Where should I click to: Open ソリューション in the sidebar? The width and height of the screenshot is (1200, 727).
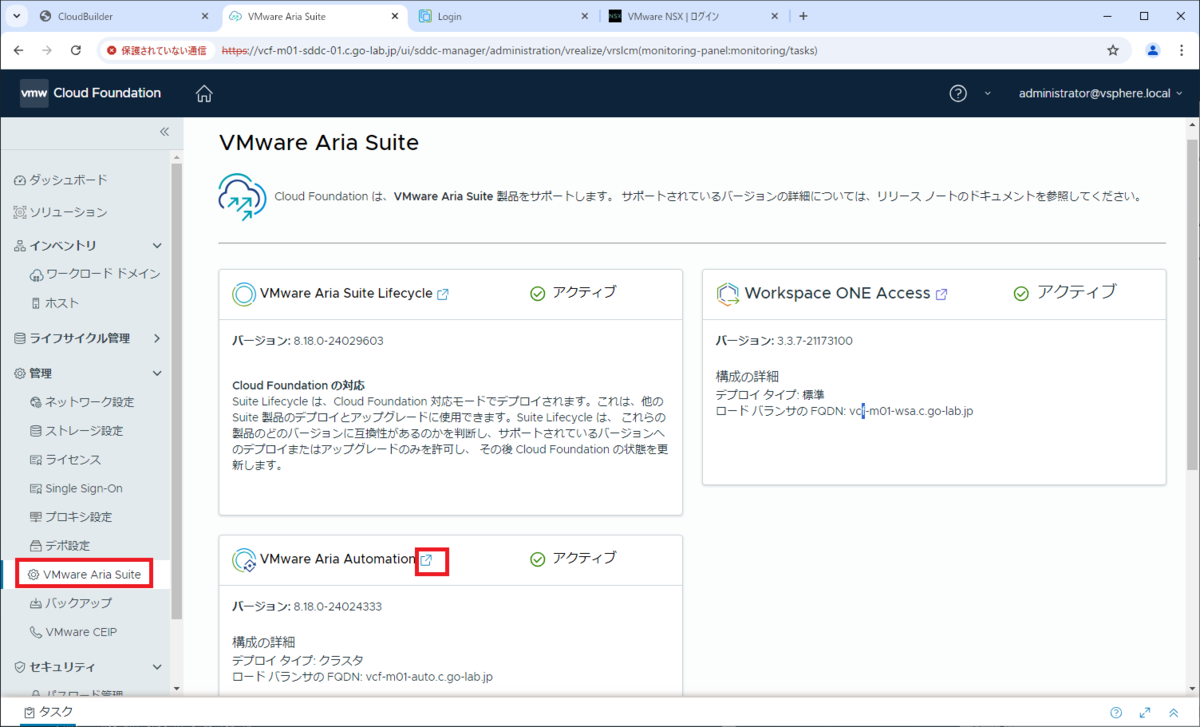pyautogui.click(x=60, y=212)
